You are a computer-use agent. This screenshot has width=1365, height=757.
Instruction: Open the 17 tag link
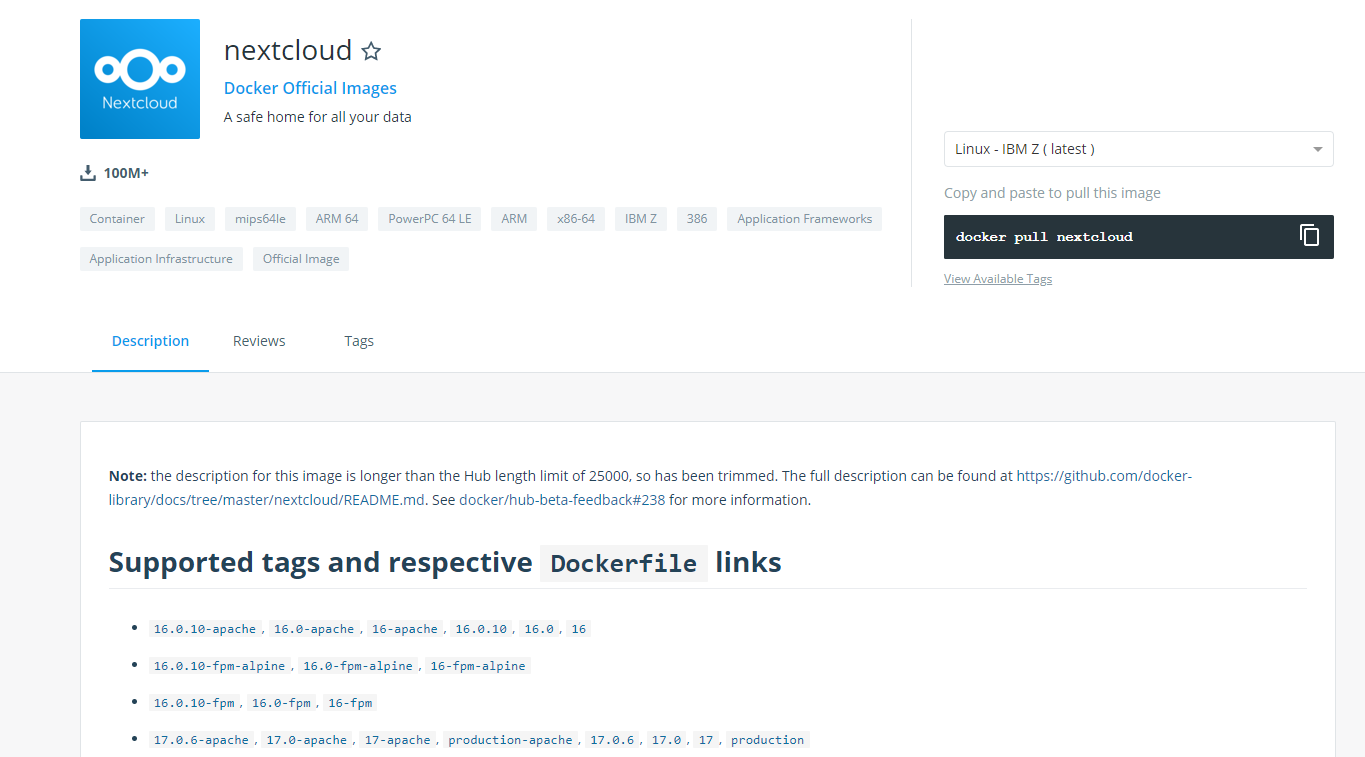[706, 740]
